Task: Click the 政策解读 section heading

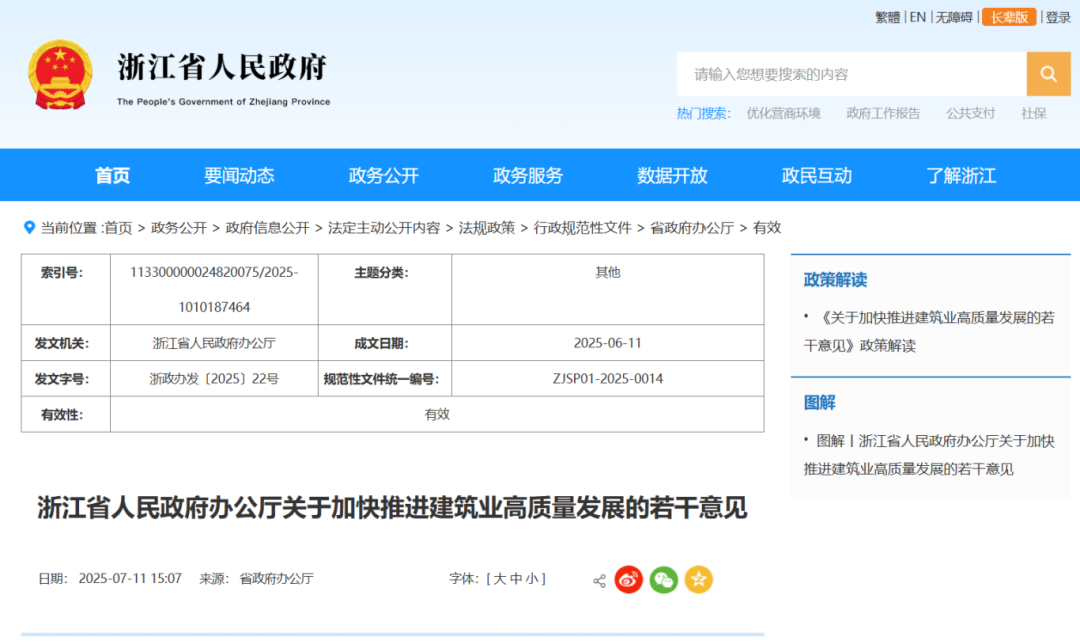Action: point(835,280)
